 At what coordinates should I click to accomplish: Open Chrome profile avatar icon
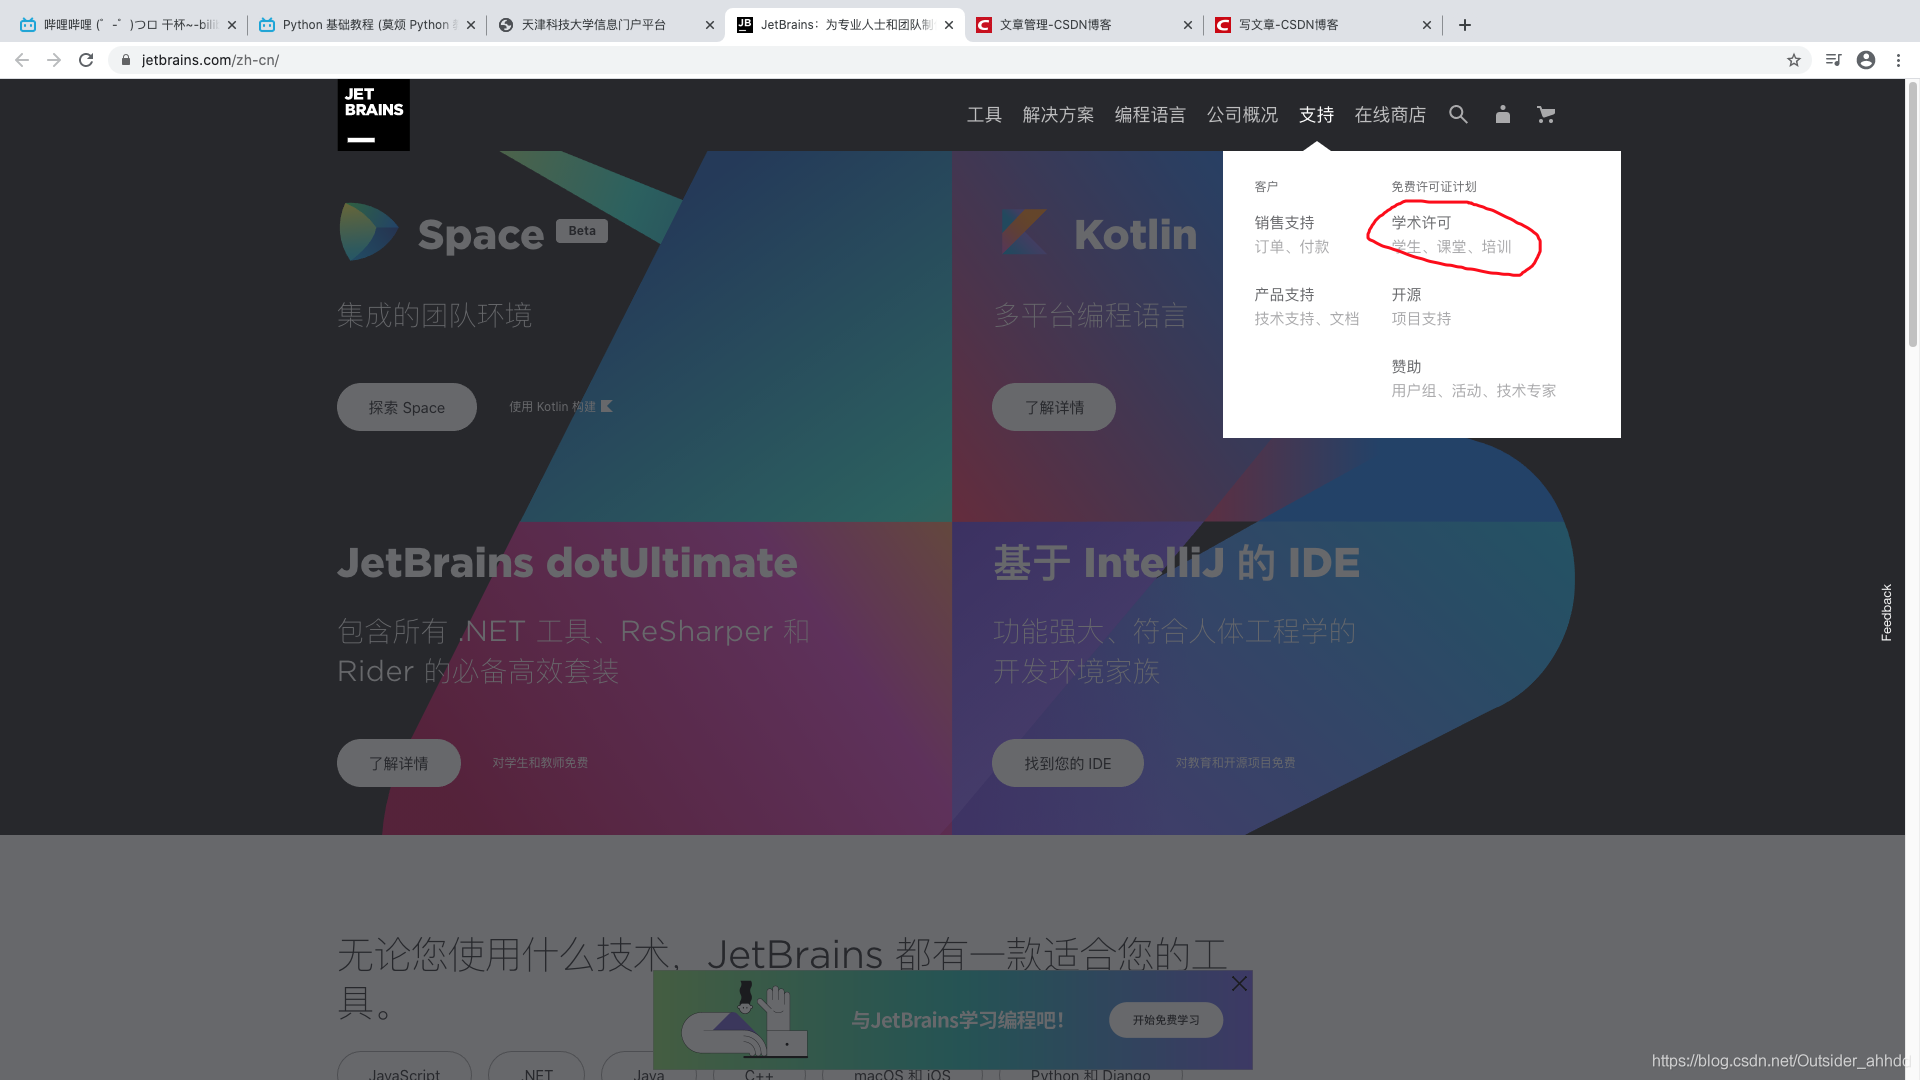click(x=1866, y=60)
